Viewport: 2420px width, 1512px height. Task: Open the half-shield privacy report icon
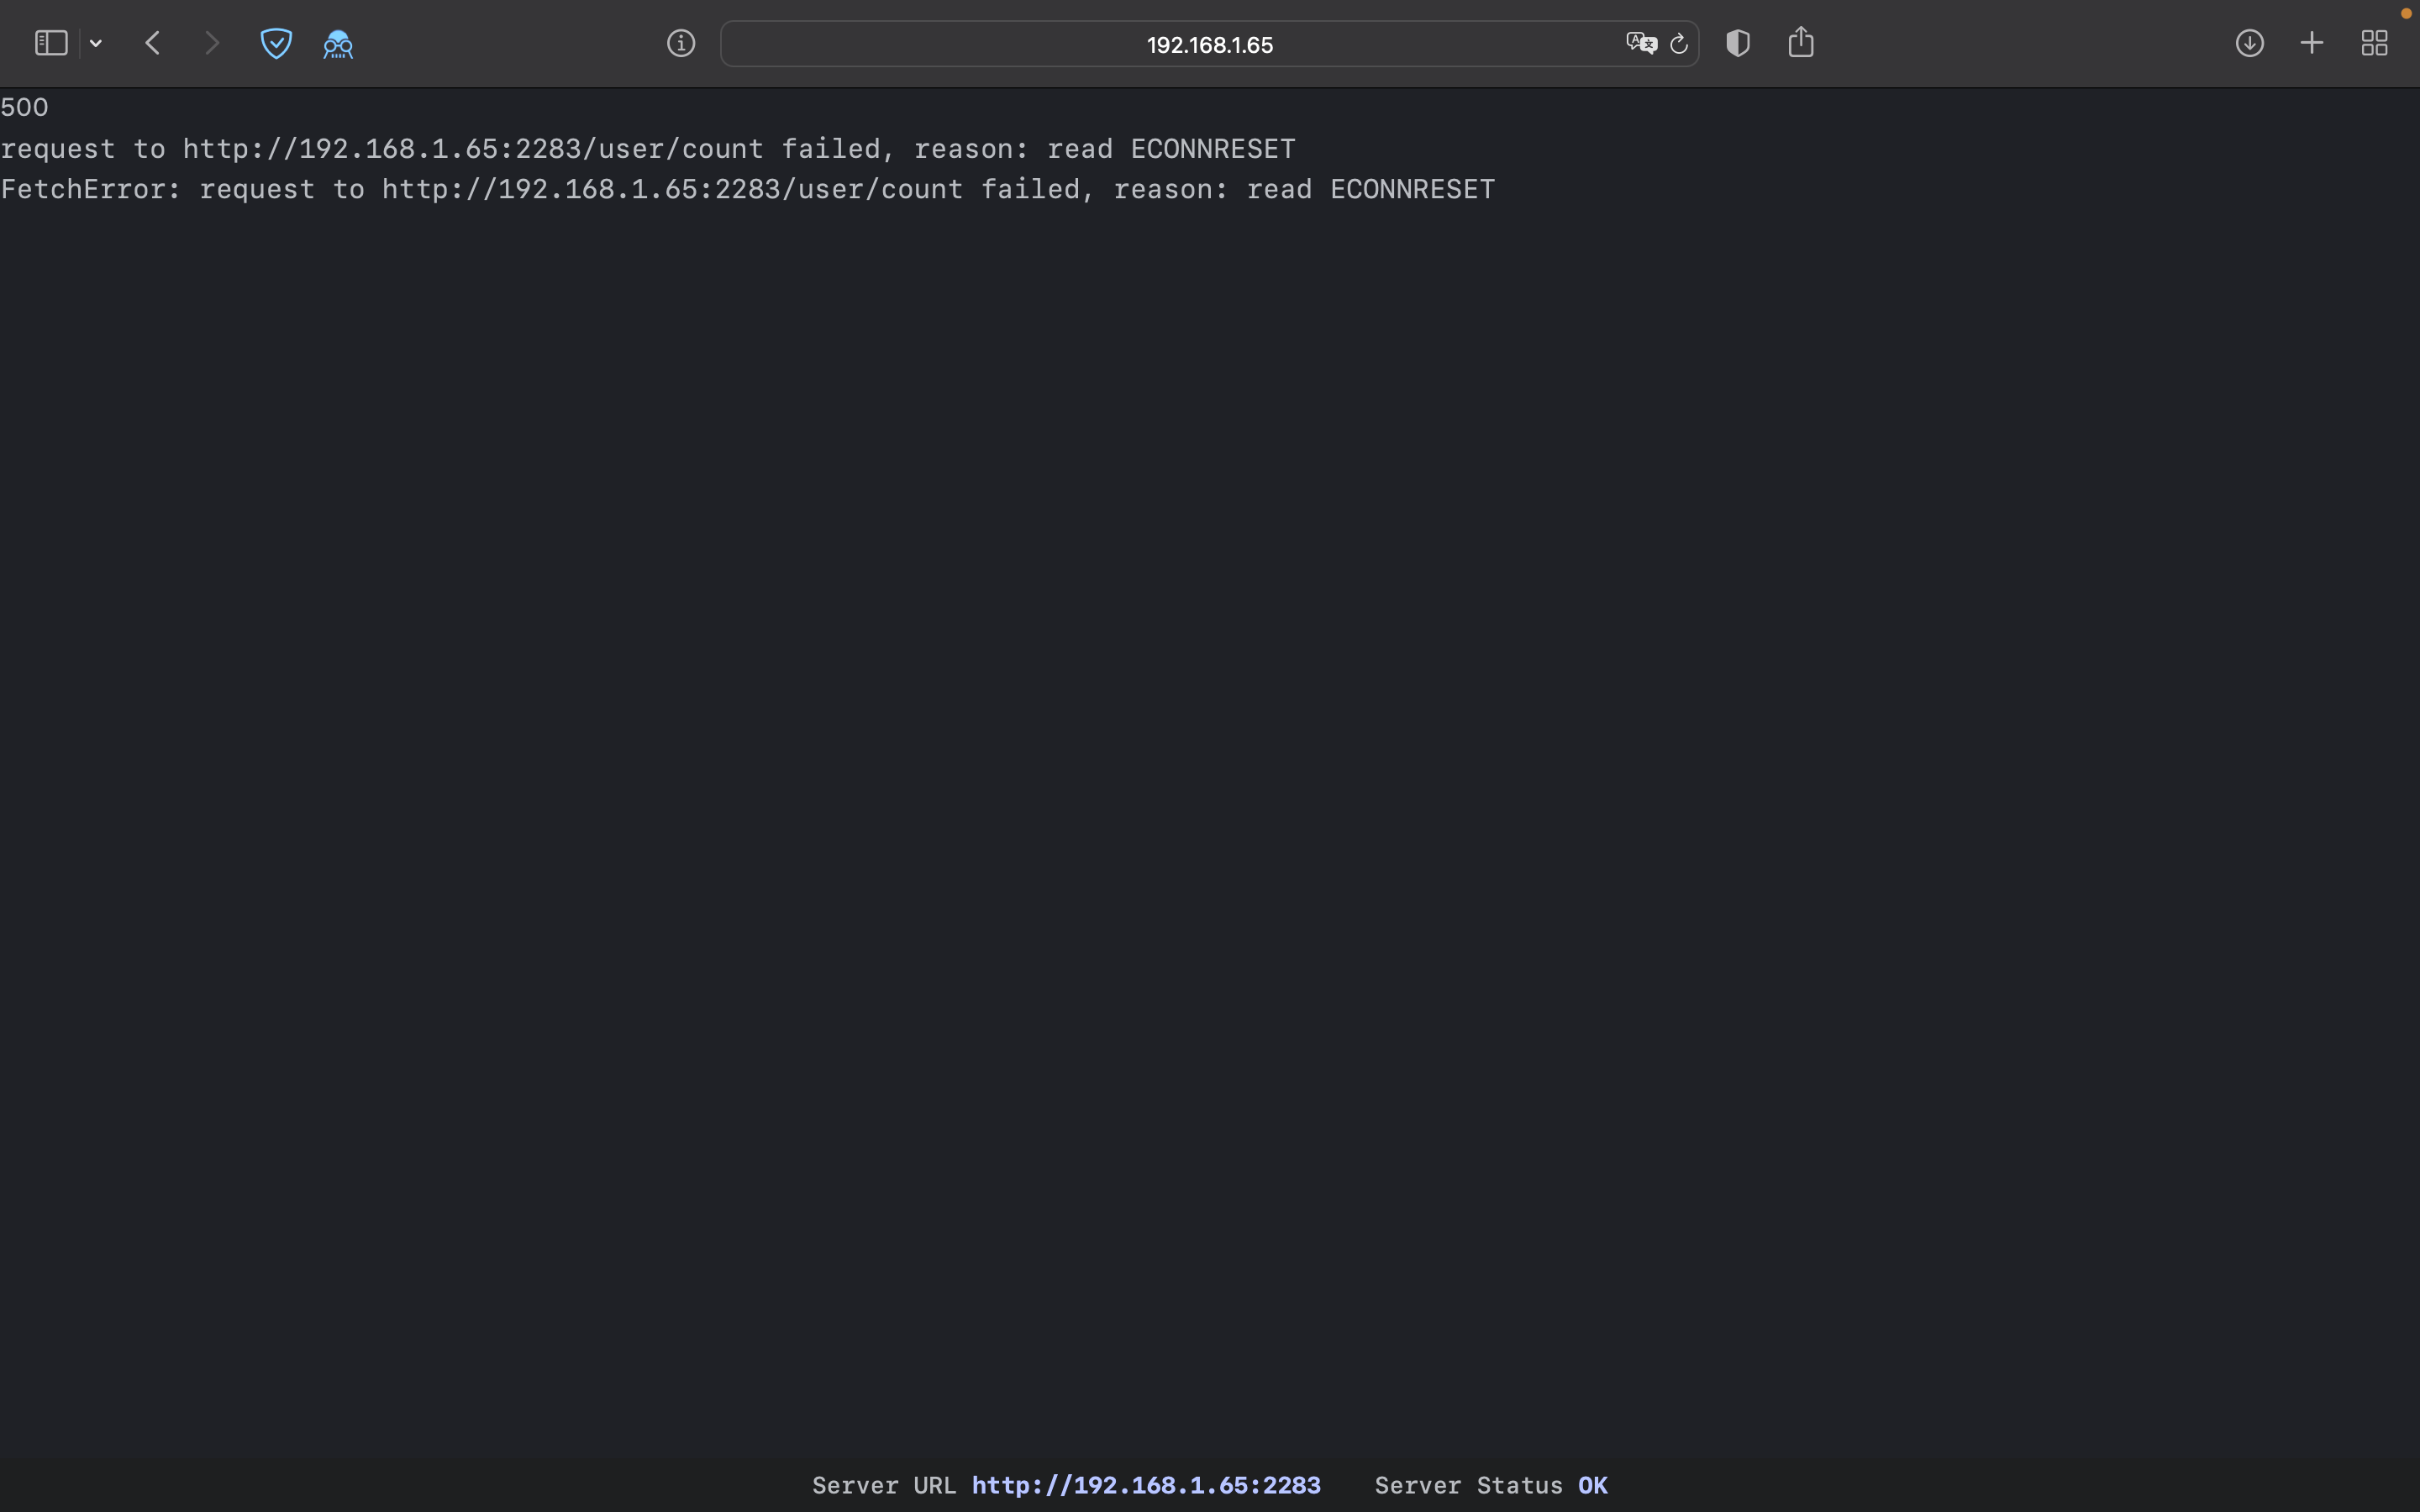click(x=1738, y=43)
